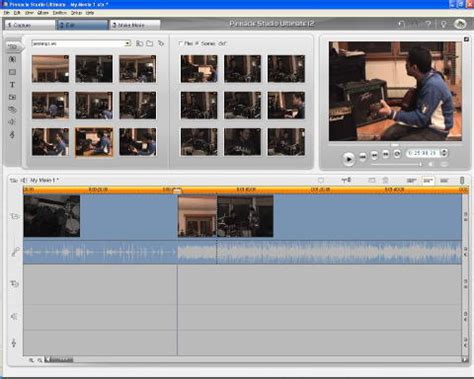Show the Music album section

[12, 135]
